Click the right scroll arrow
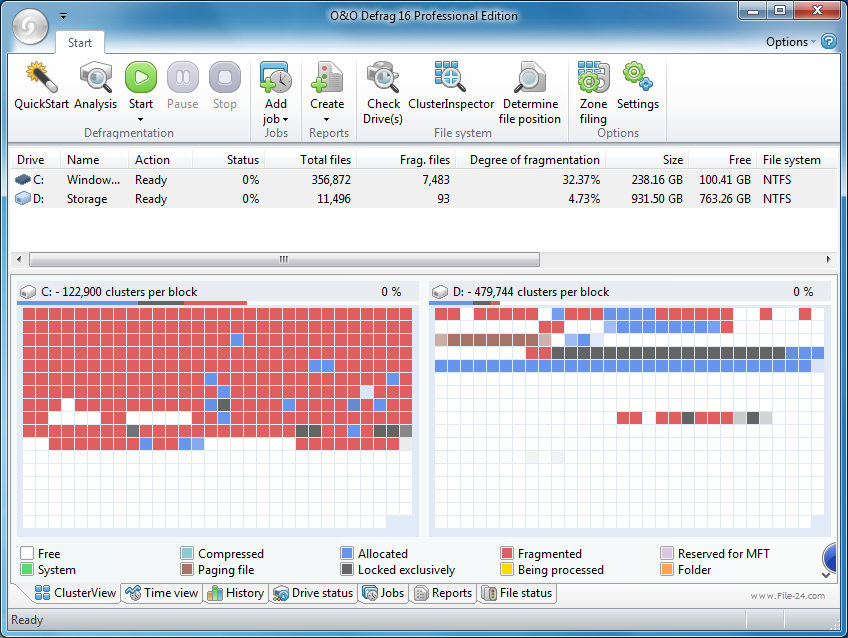 pyautogui.click(x=829, y=260)
